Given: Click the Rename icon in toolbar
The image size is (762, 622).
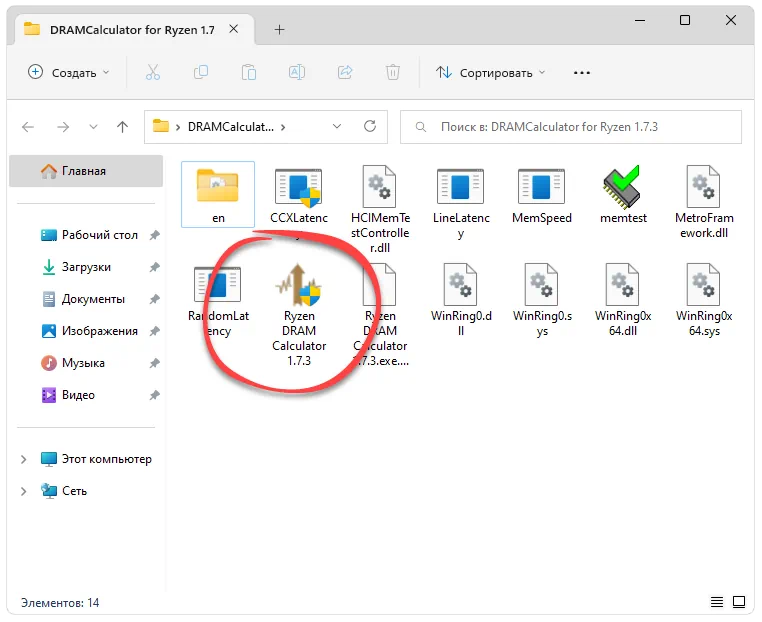Looking at the screenshot, I should pyautogui.click(x=297, y=73).
